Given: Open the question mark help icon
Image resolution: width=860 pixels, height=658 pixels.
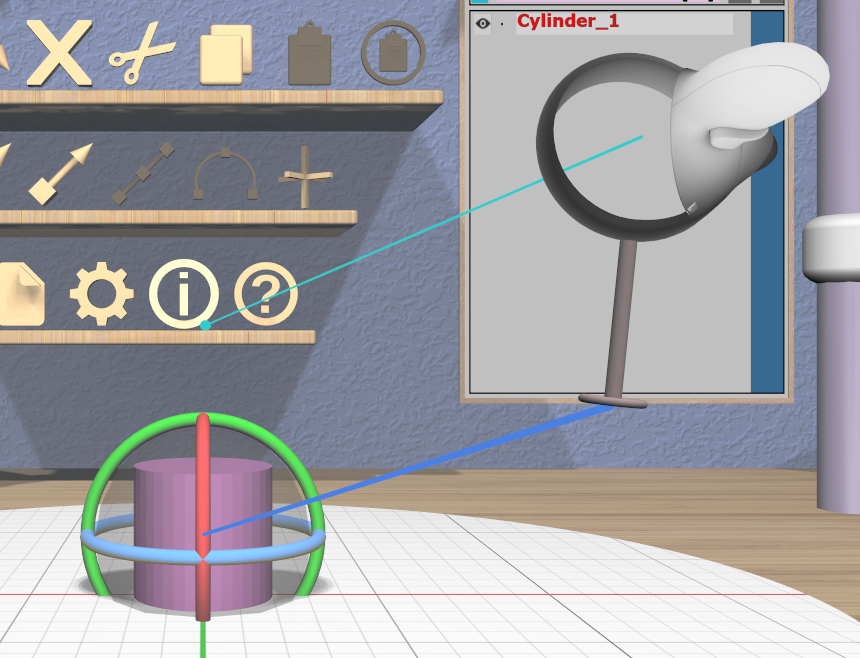Looking at the screenshot, I should pos(265,295).
